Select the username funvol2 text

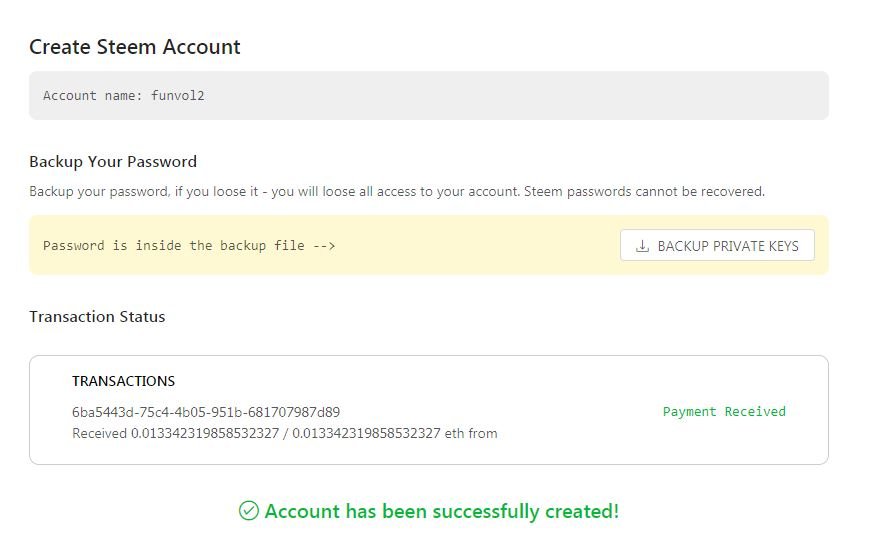[x=178, y=96]
